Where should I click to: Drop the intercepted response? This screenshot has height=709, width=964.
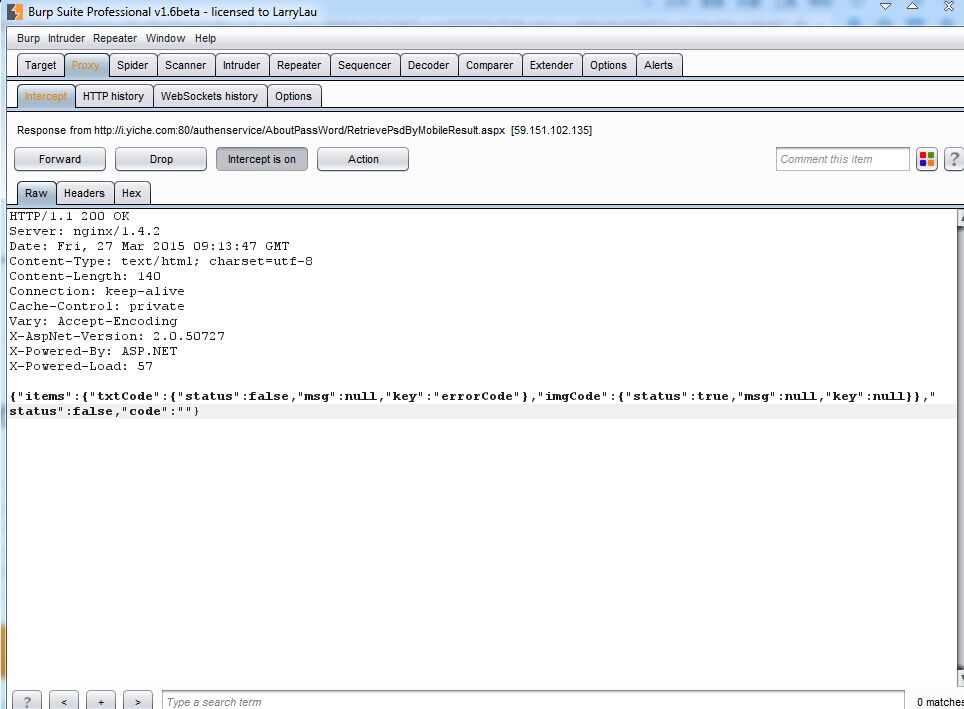tap(161, 159)
